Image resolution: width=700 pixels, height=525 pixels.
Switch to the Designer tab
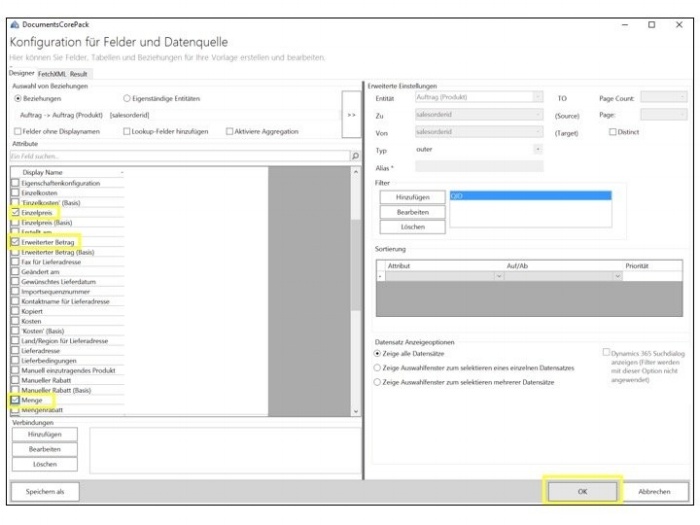point(21,73)
